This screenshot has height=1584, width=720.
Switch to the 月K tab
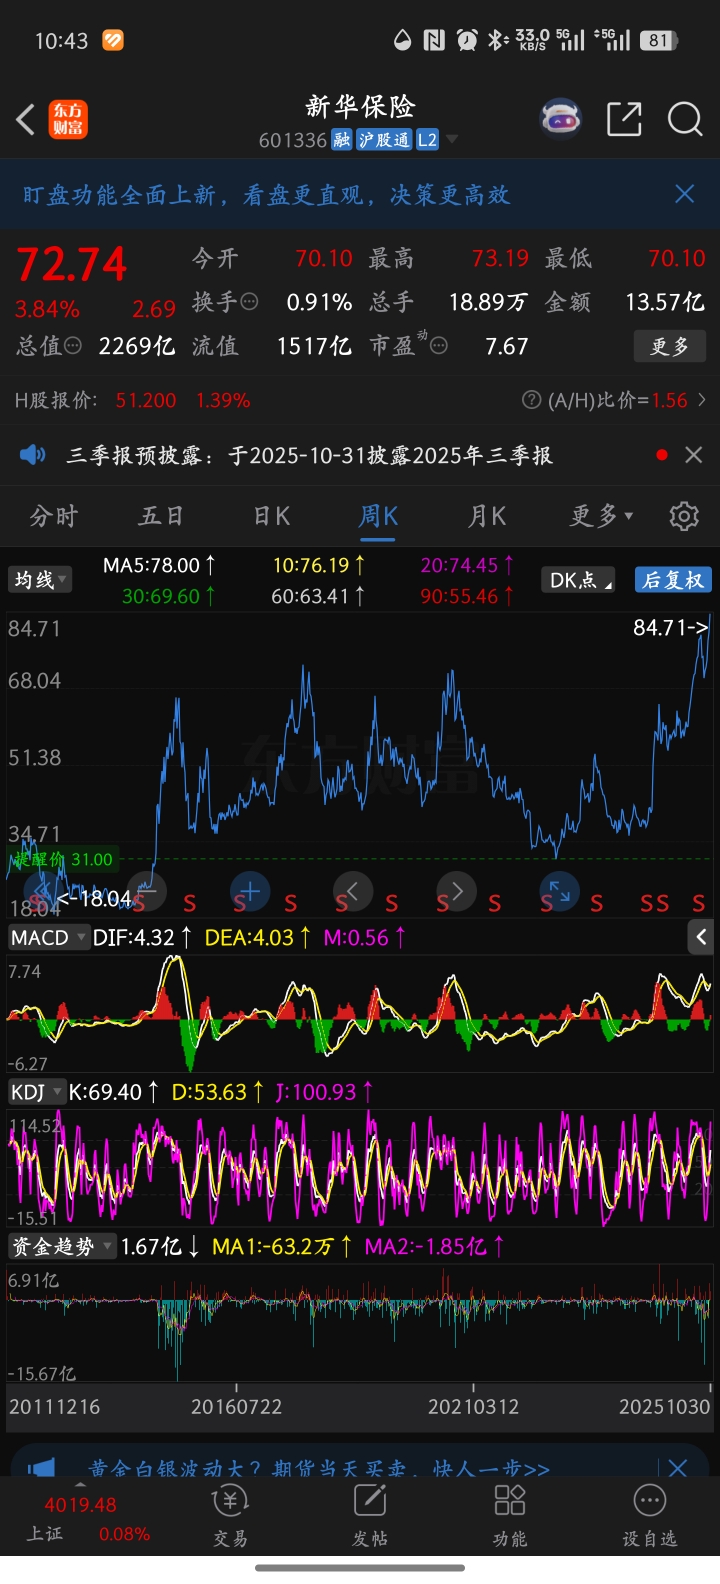[487, 516]
